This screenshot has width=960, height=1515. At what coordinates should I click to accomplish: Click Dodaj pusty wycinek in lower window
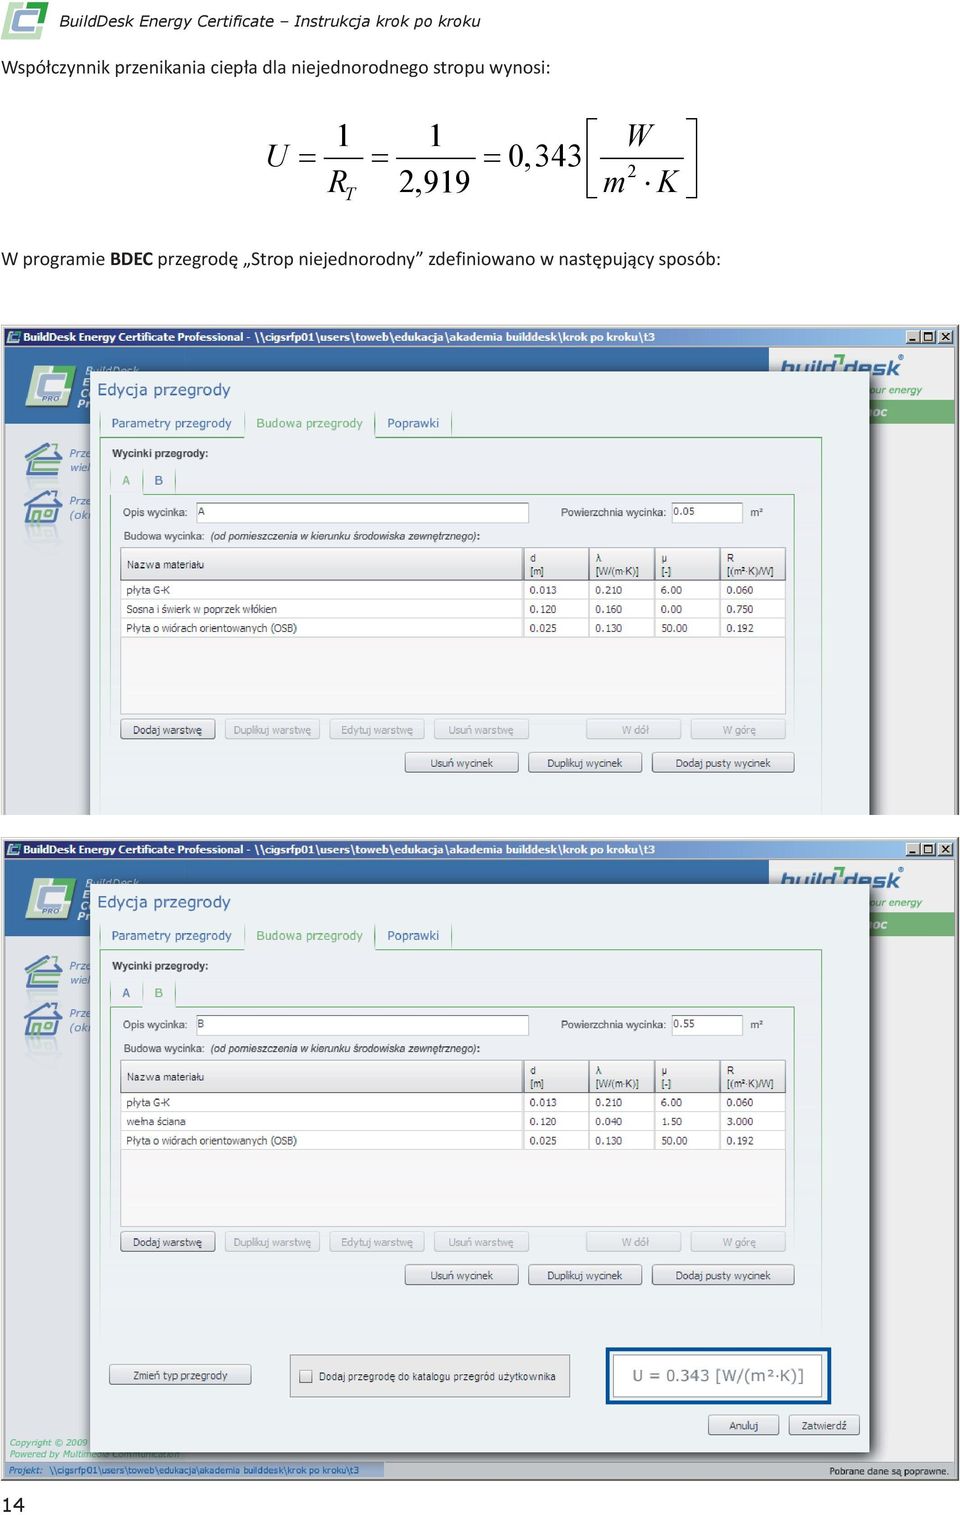coord(722,1275)
